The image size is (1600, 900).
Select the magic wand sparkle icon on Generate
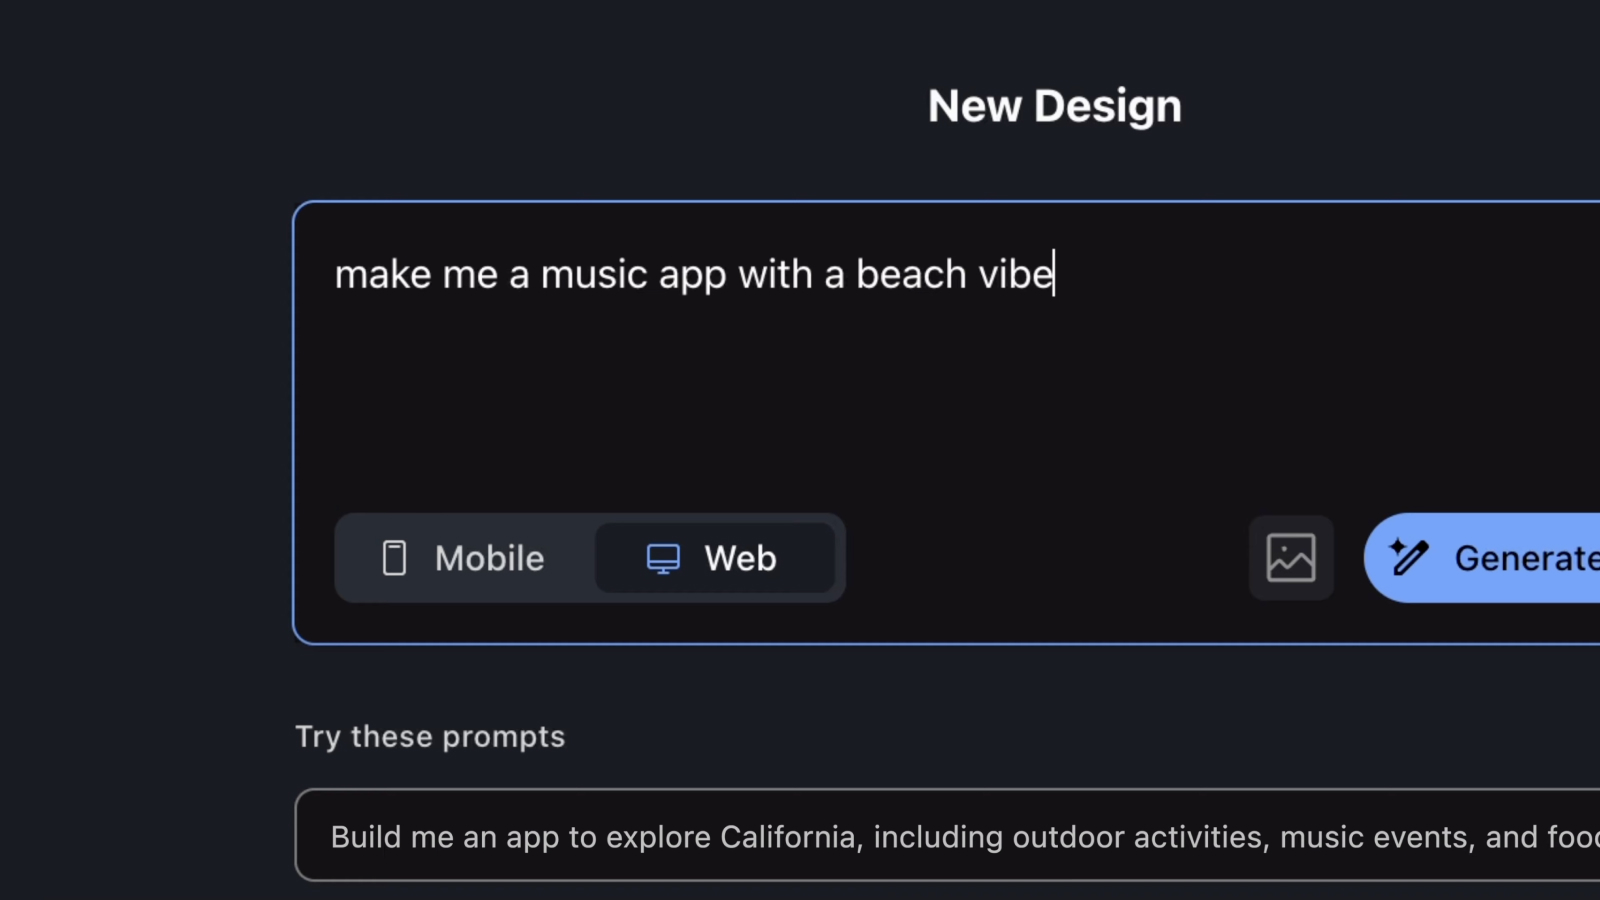tap(1409, 557)
